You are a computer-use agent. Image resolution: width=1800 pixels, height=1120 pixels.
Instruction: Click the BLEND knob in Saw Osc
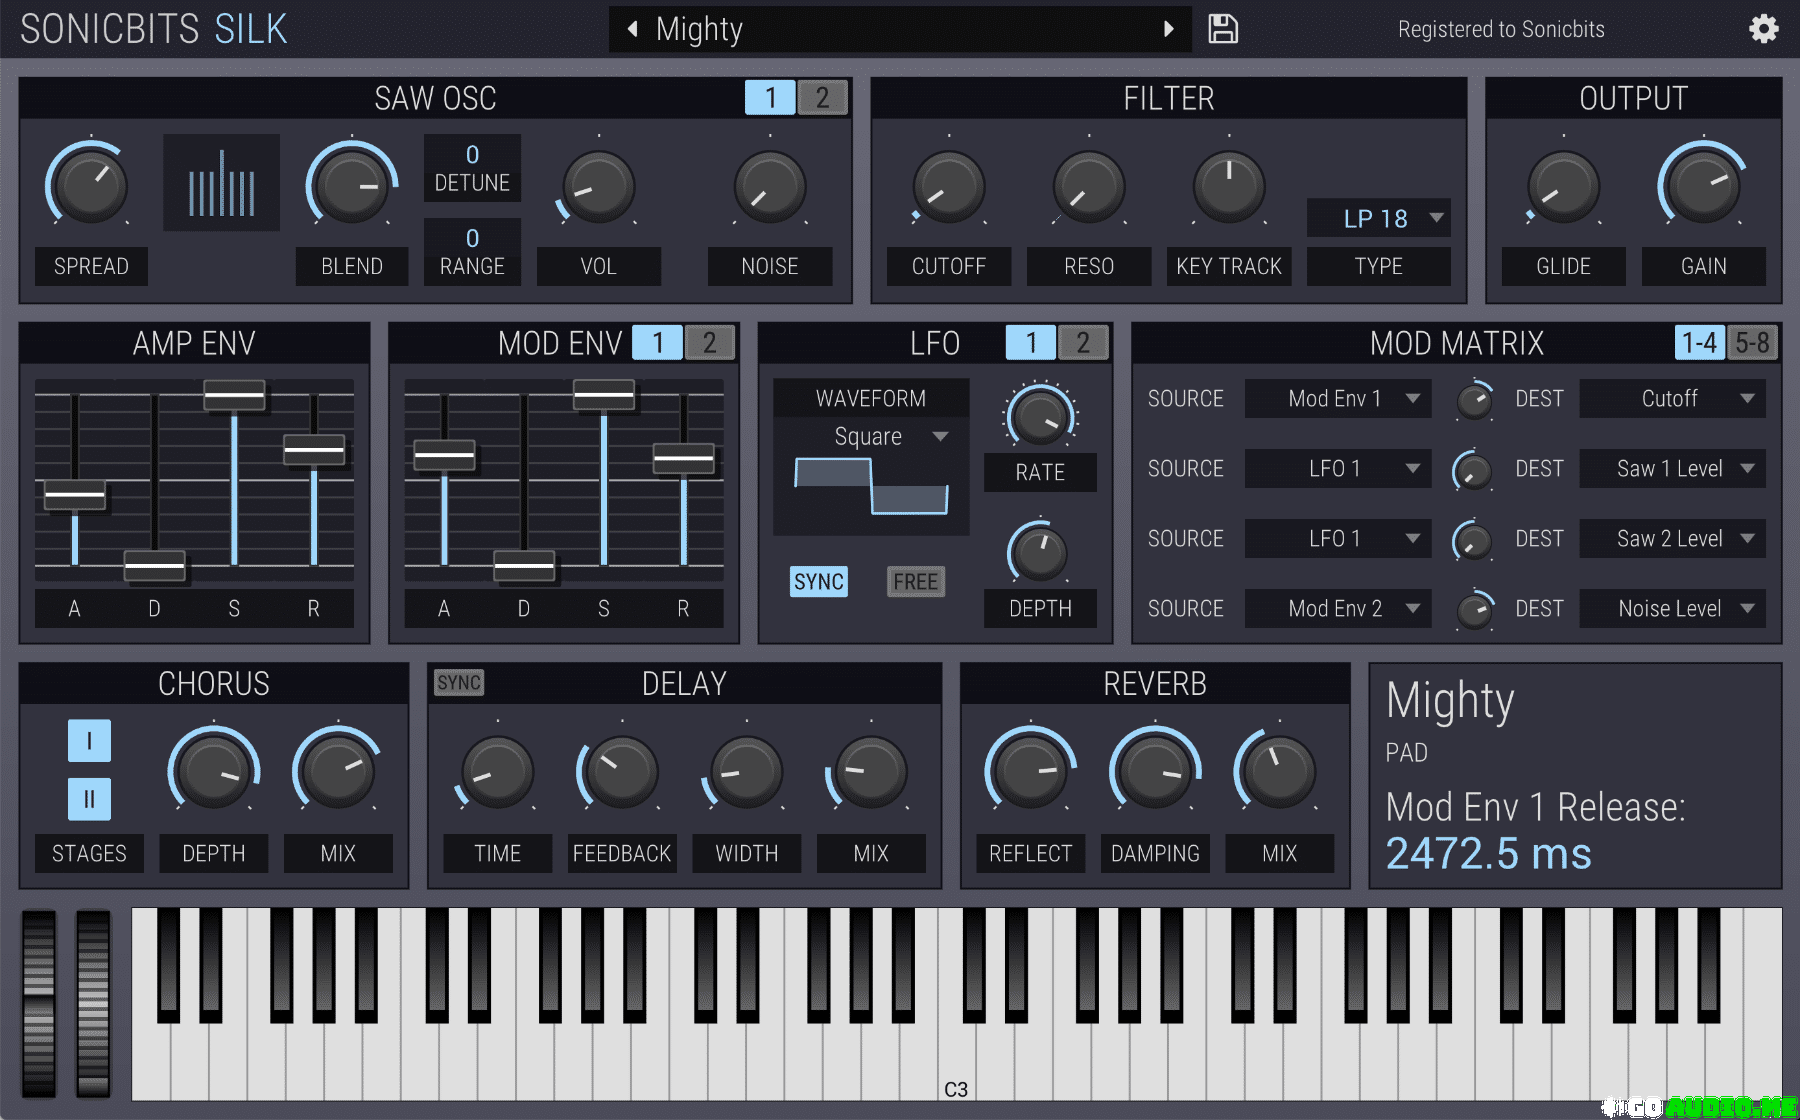[x=351, y=185]
